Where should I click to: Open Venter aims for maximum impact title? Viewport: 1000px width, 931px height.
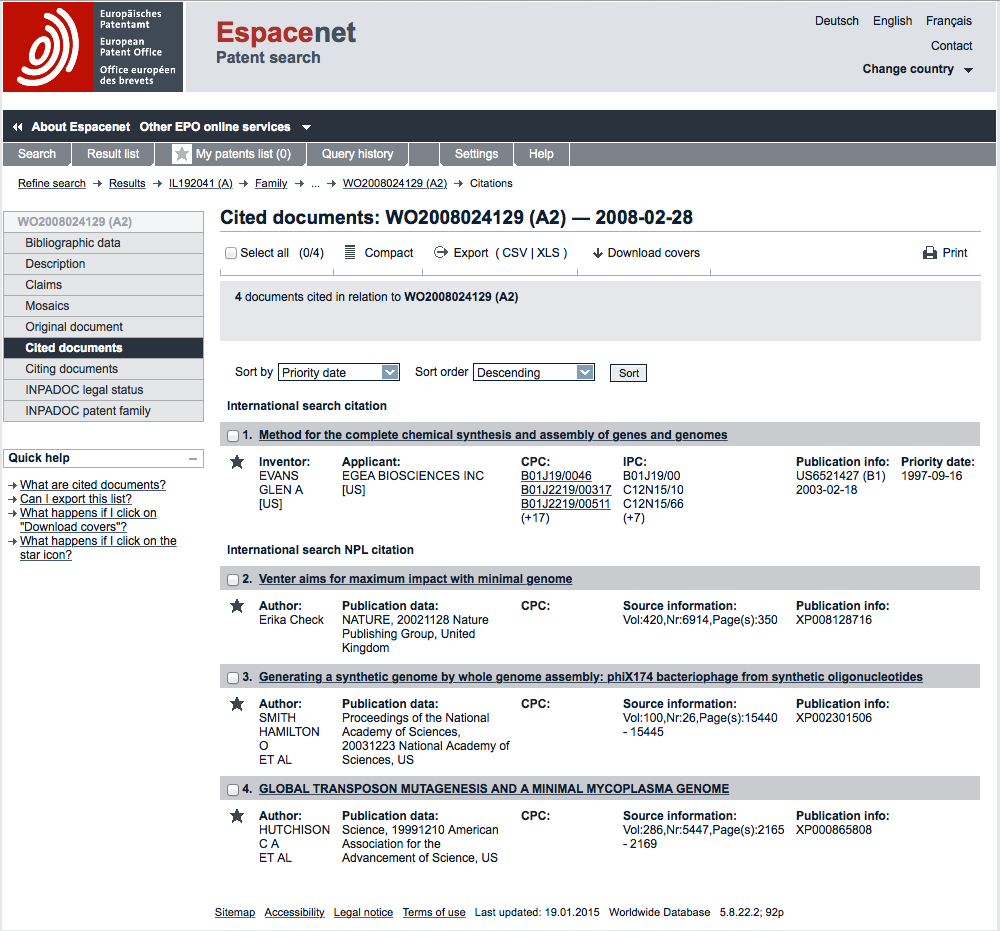[x=415, y=579]
